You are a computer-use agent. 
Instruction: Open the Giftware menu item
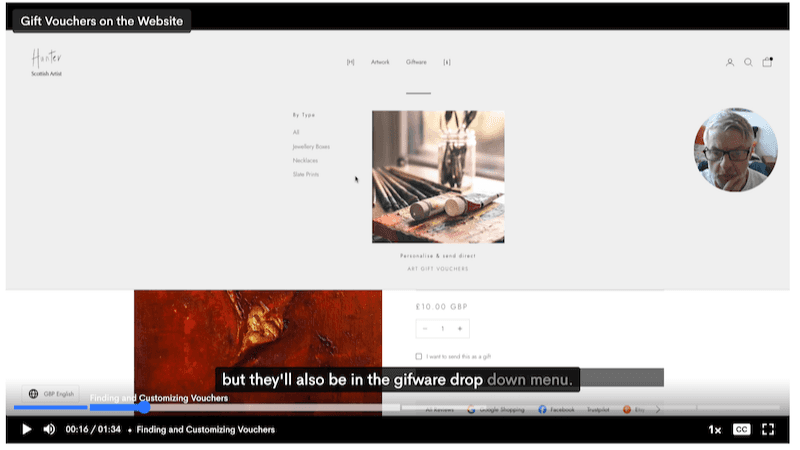point(416,62)
